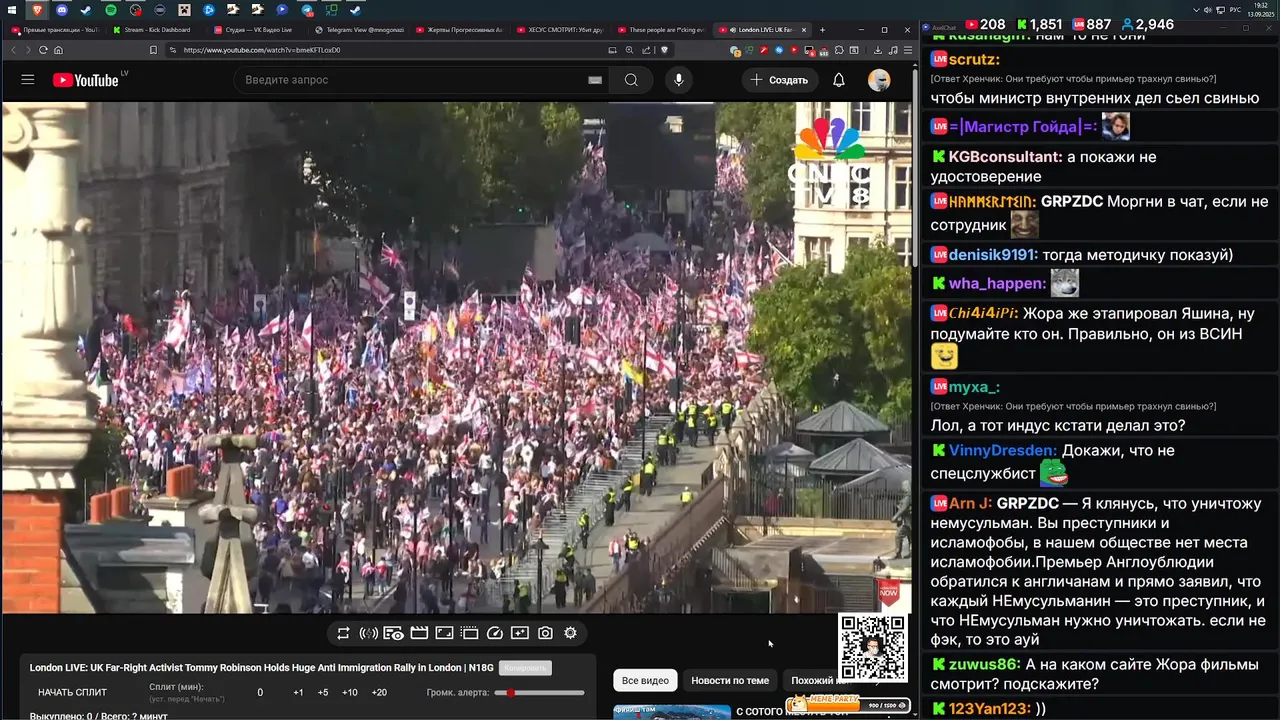This screenshot has width=1280, height=720.
Task: Add +1 minute to split
Action: [298, 692]
